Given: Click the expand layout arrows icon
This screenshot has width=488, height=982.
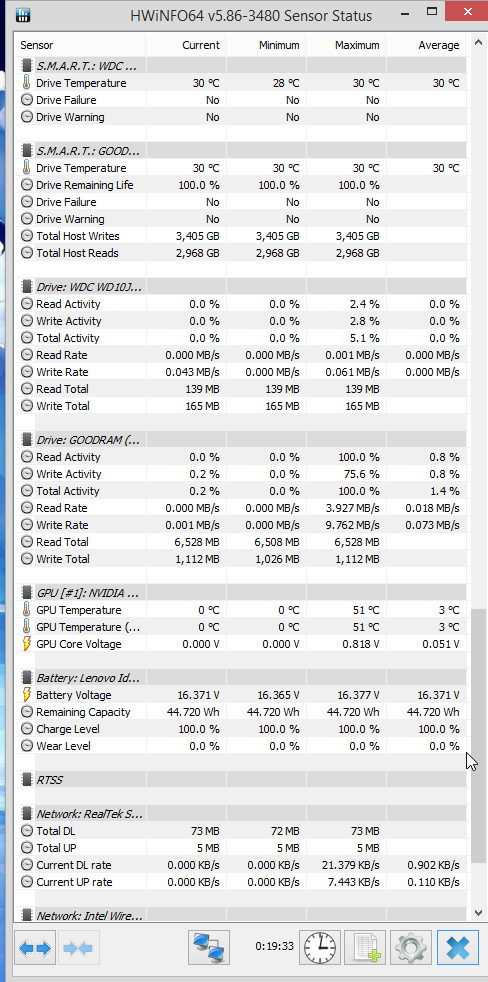Looking at the screenshot, I should (x=35, y=948).
